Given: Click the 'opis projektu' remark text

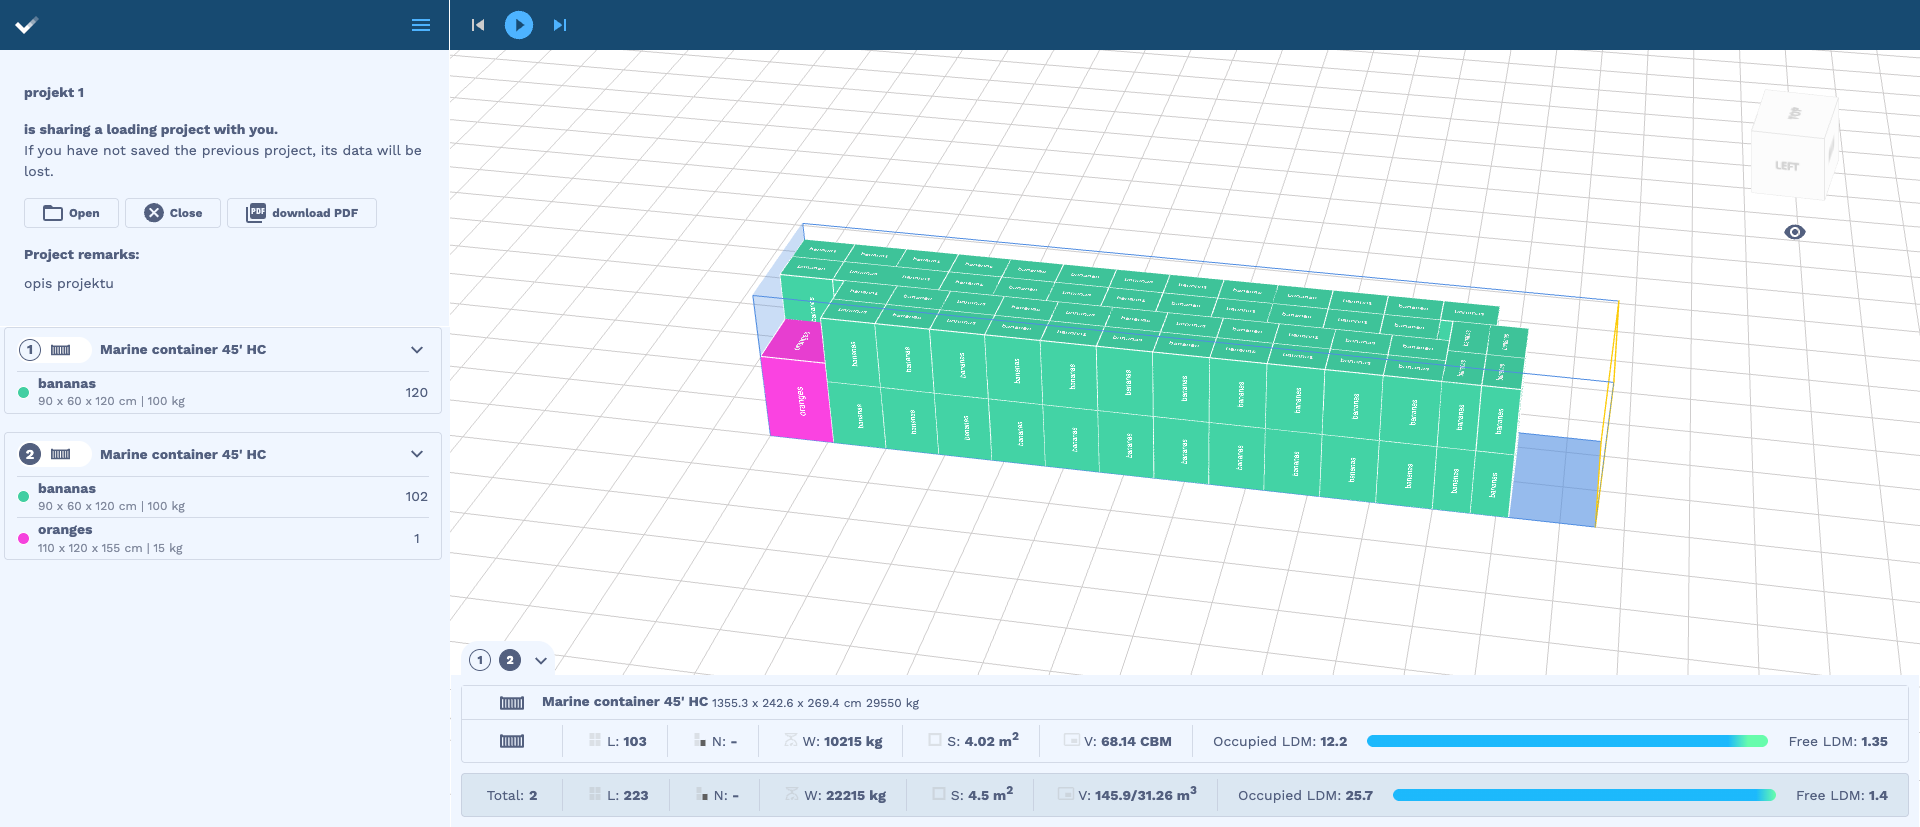Looking at the screenshot, I should pyautogui.click(x=69, y=284).
